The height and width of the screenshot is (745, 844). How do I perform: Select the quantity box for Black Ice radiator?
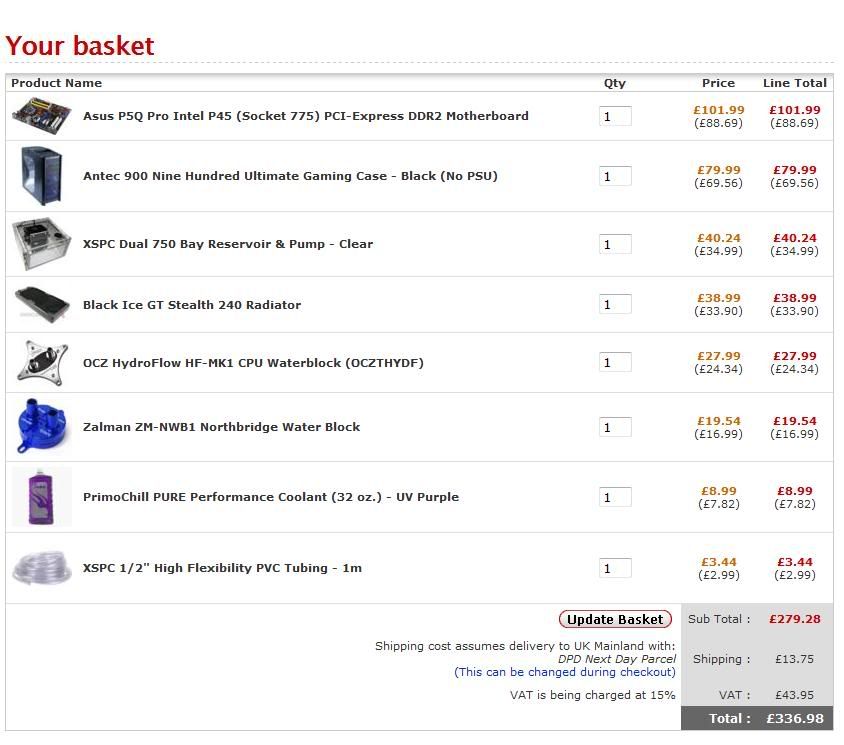615,305
